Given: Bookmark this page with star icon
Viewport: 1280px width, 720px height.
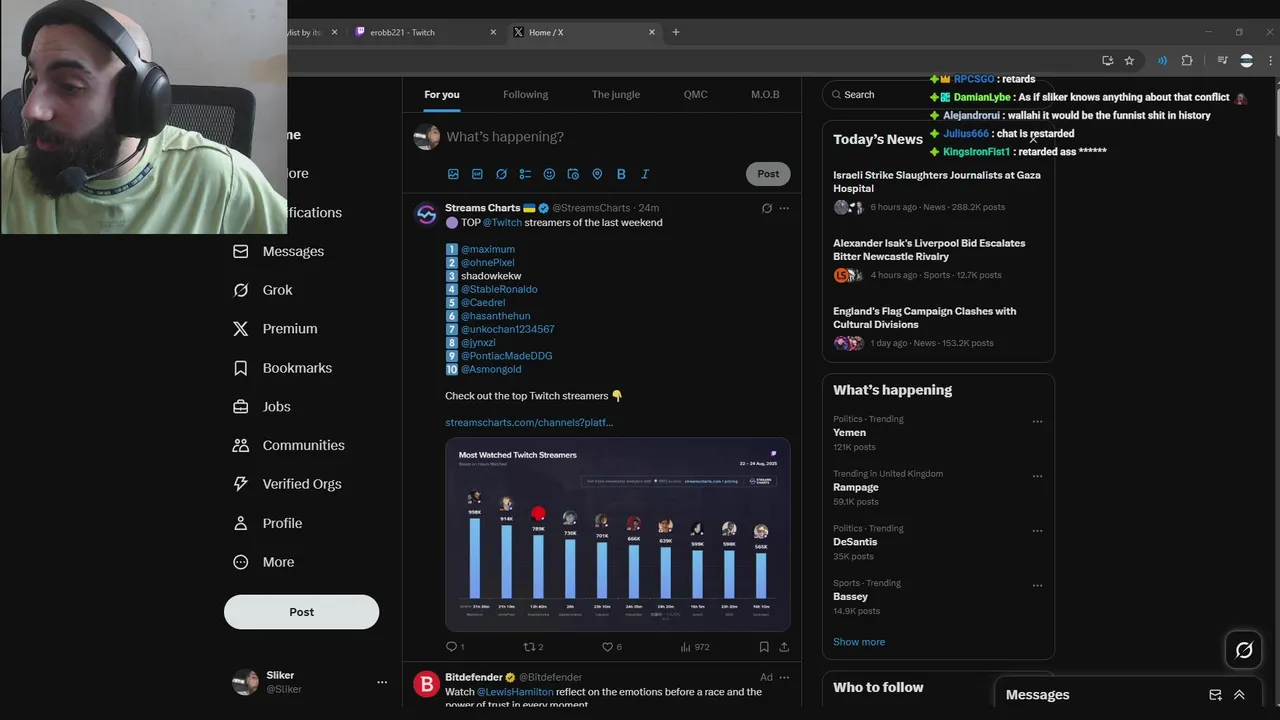Looking at the screenshot, I should 1129,61.
